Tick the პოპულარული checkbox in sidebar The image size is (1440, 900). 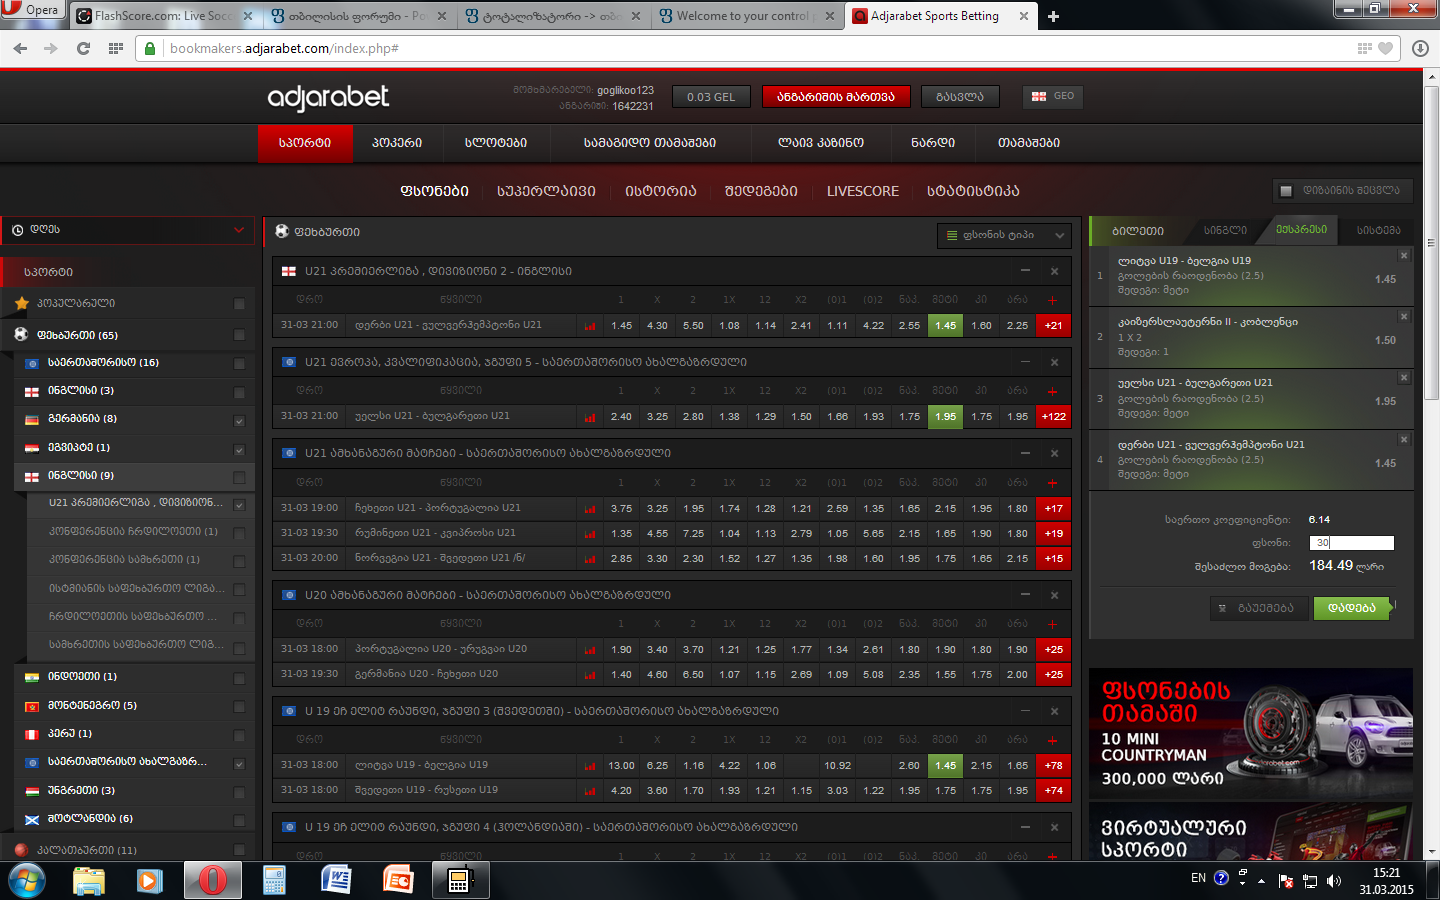(x=239, y=304)
